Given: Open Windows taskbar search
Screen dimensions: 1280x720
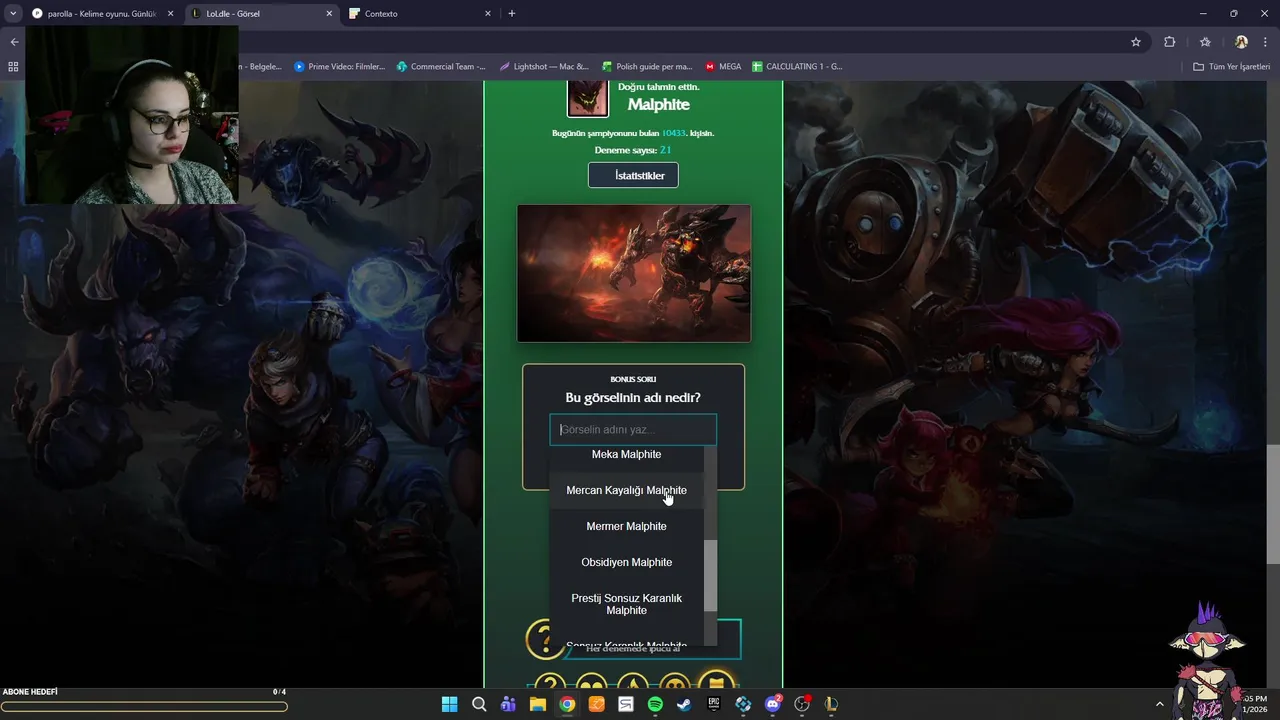Looking at the screenshot, I should (x=479, y=704).
